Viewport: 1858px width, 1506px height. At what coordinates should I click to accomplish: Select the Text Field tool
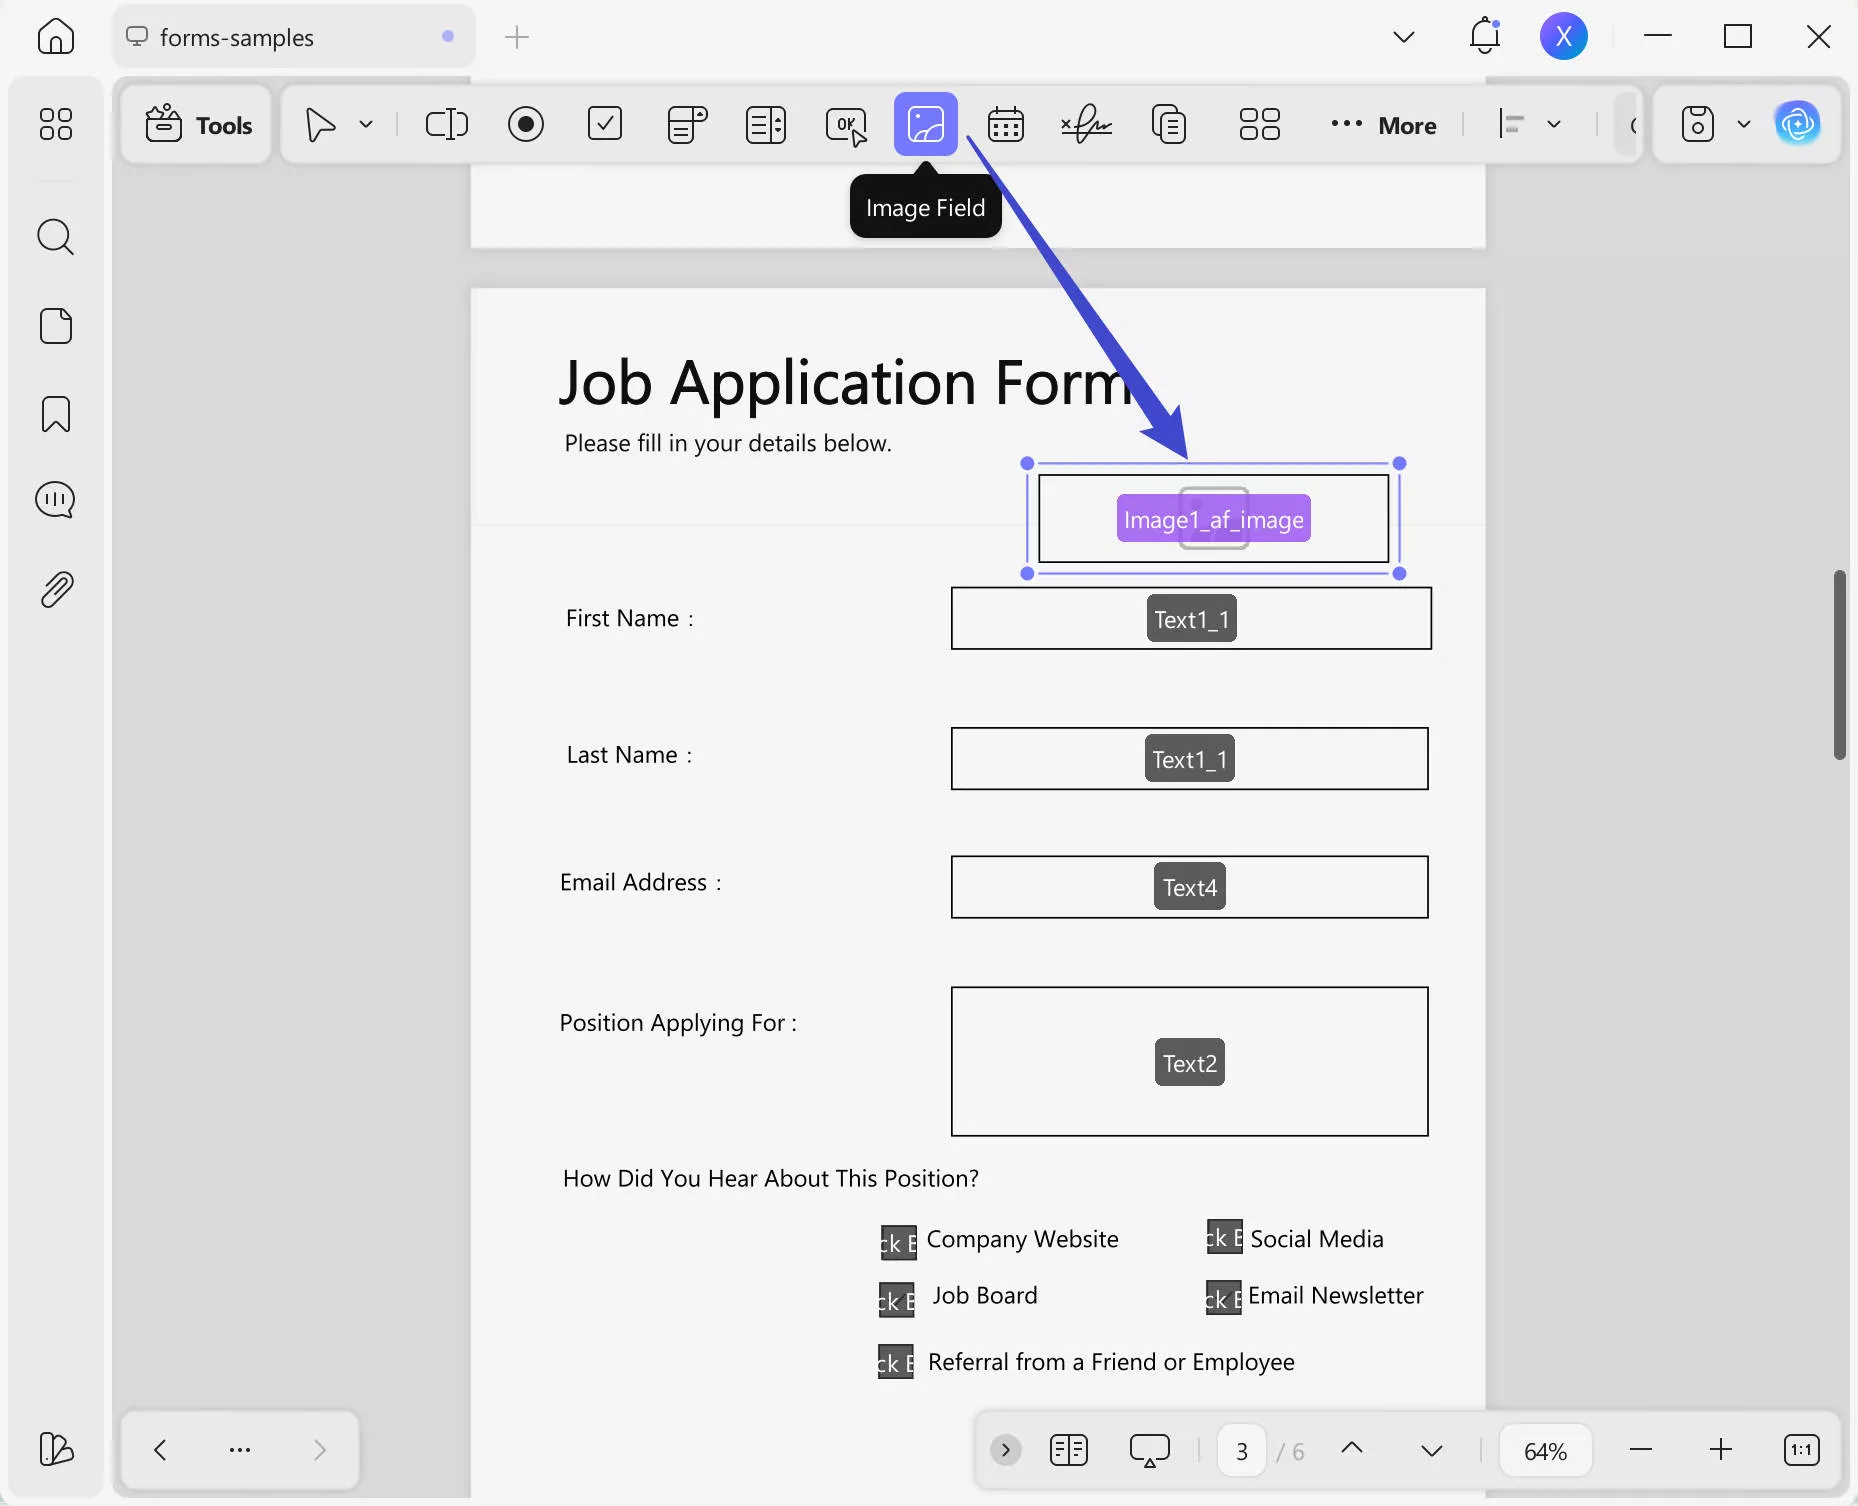446,124
